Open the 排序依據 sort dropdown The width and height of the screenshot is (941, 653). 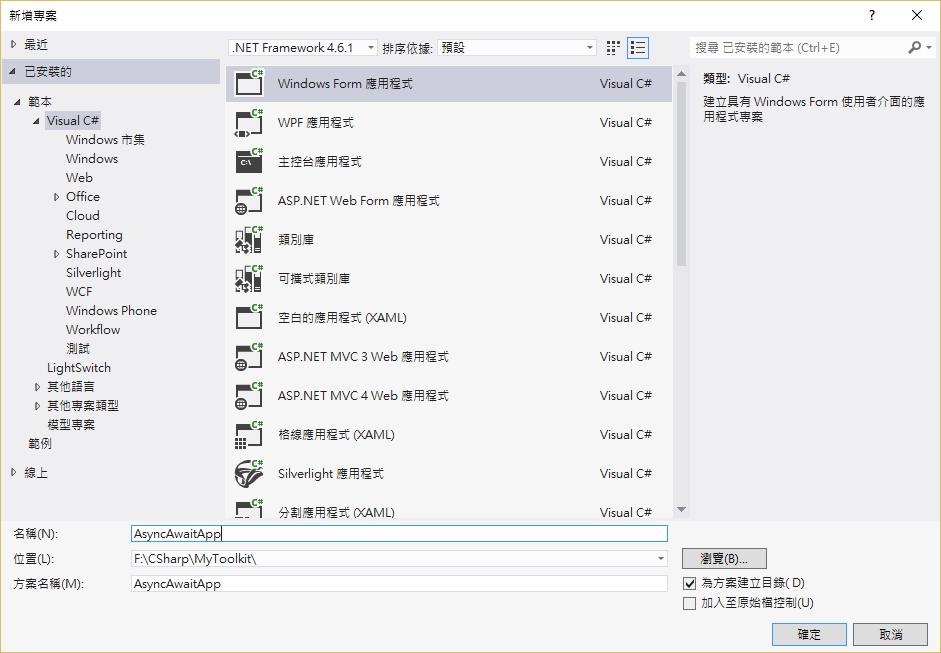[x=517, y=48]
